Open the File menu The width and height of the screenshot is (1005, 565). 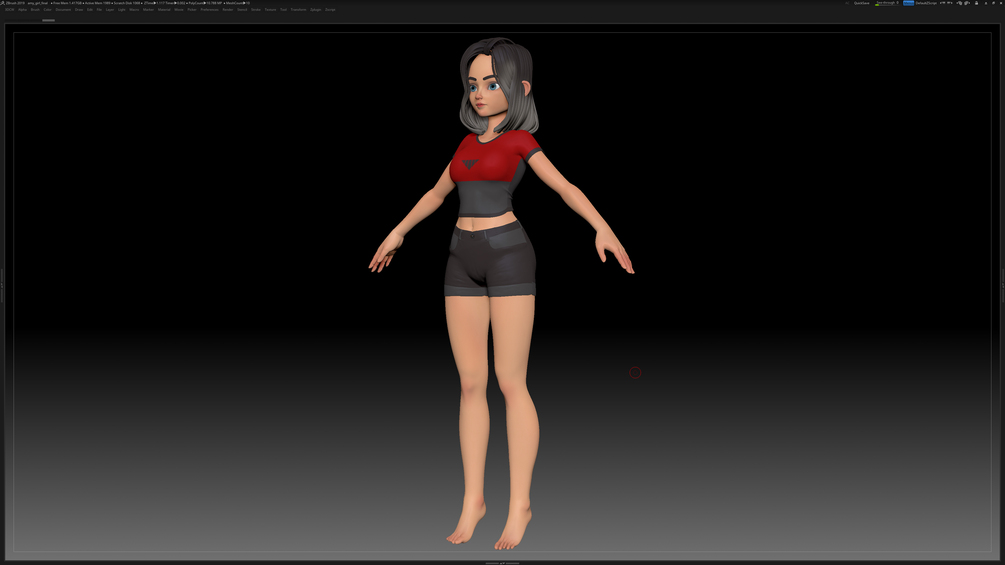click(99, 10)
